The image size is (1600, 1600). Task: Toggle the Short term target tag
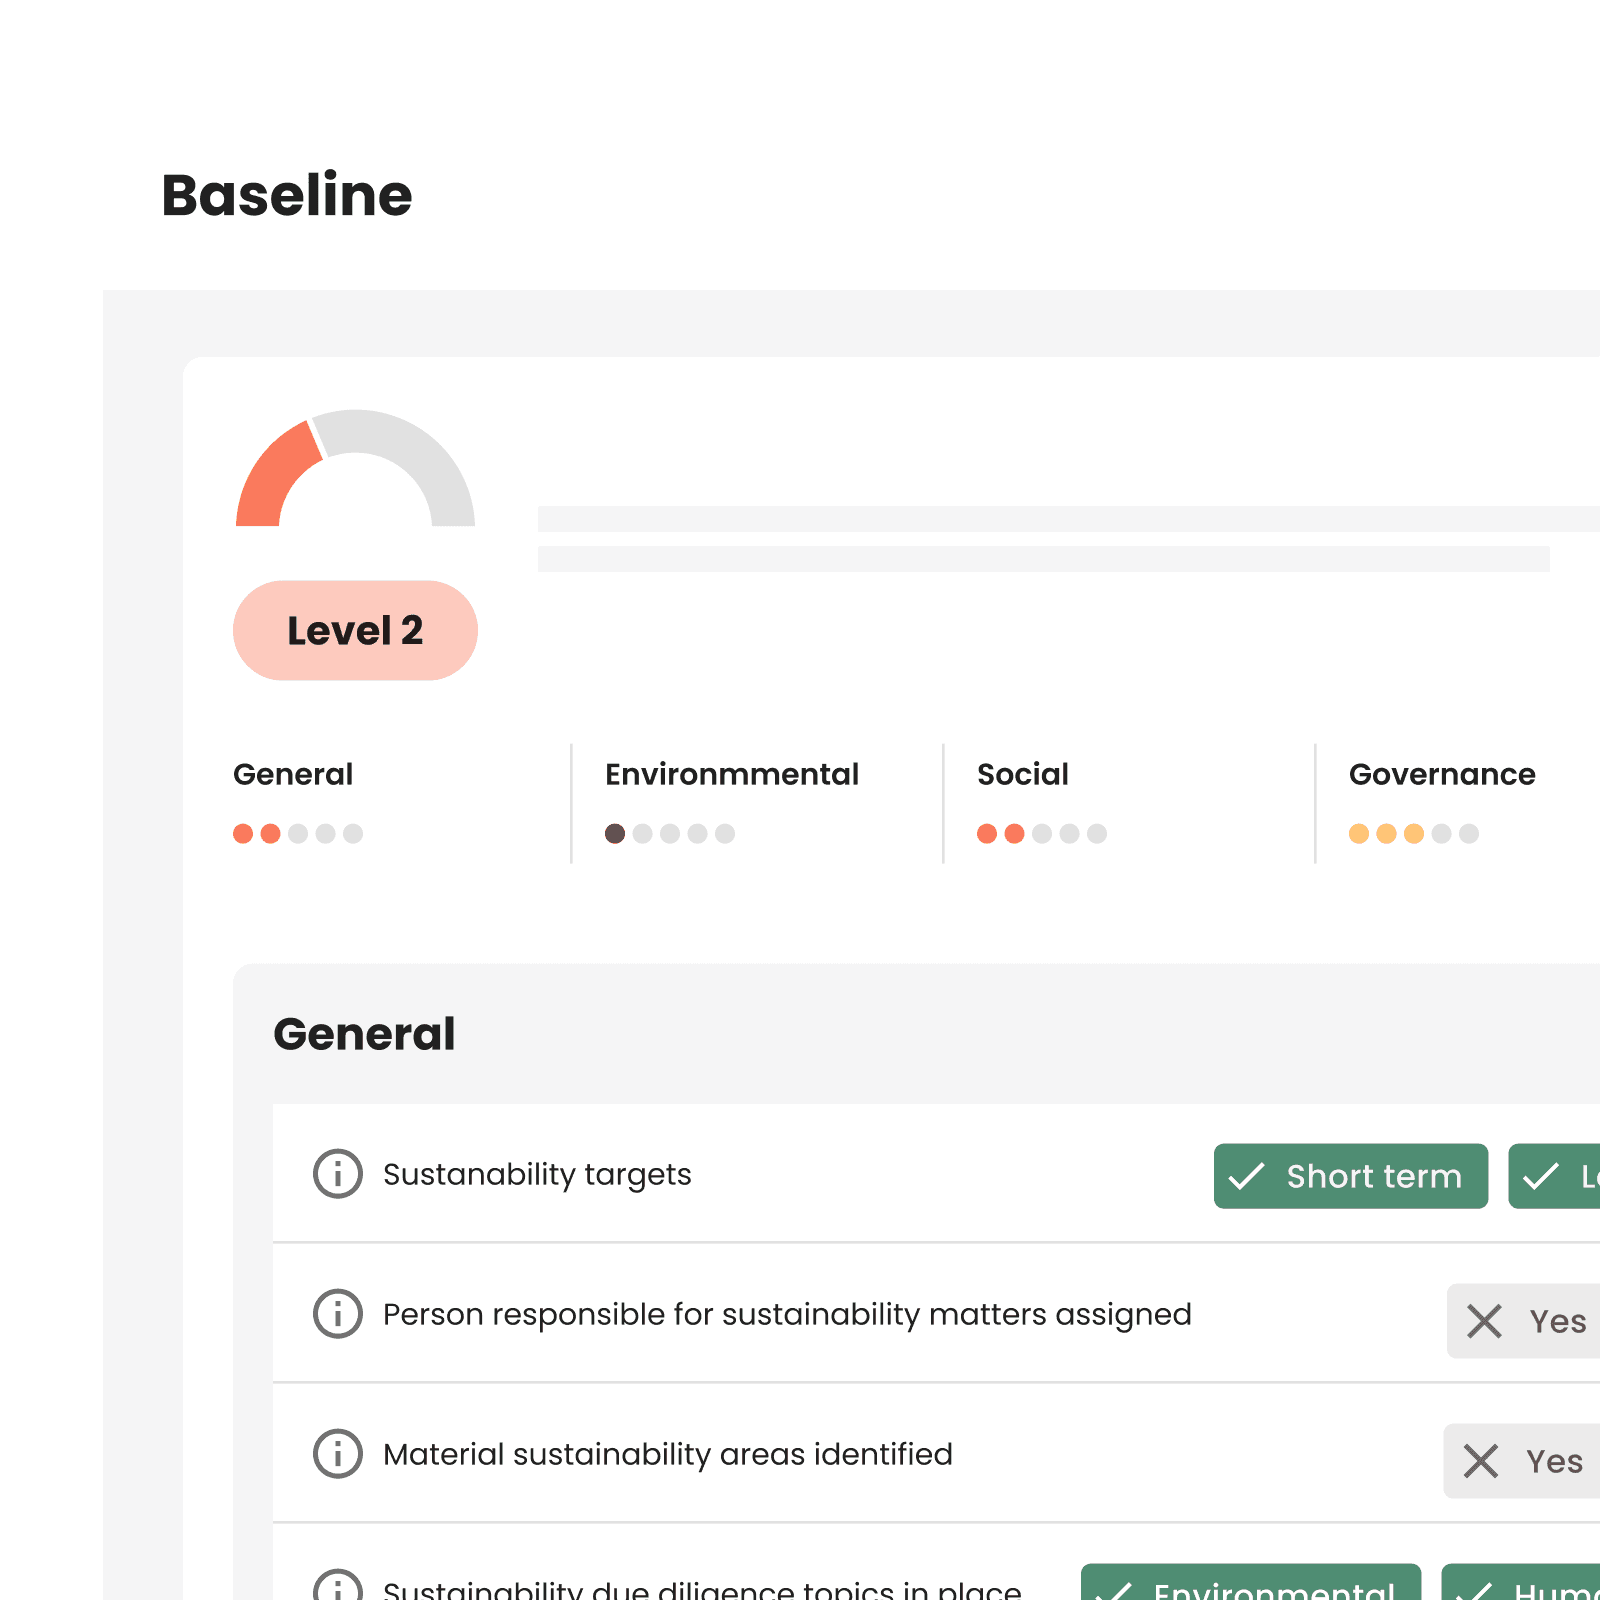pyautogui.click(x=1350, y=1176)
